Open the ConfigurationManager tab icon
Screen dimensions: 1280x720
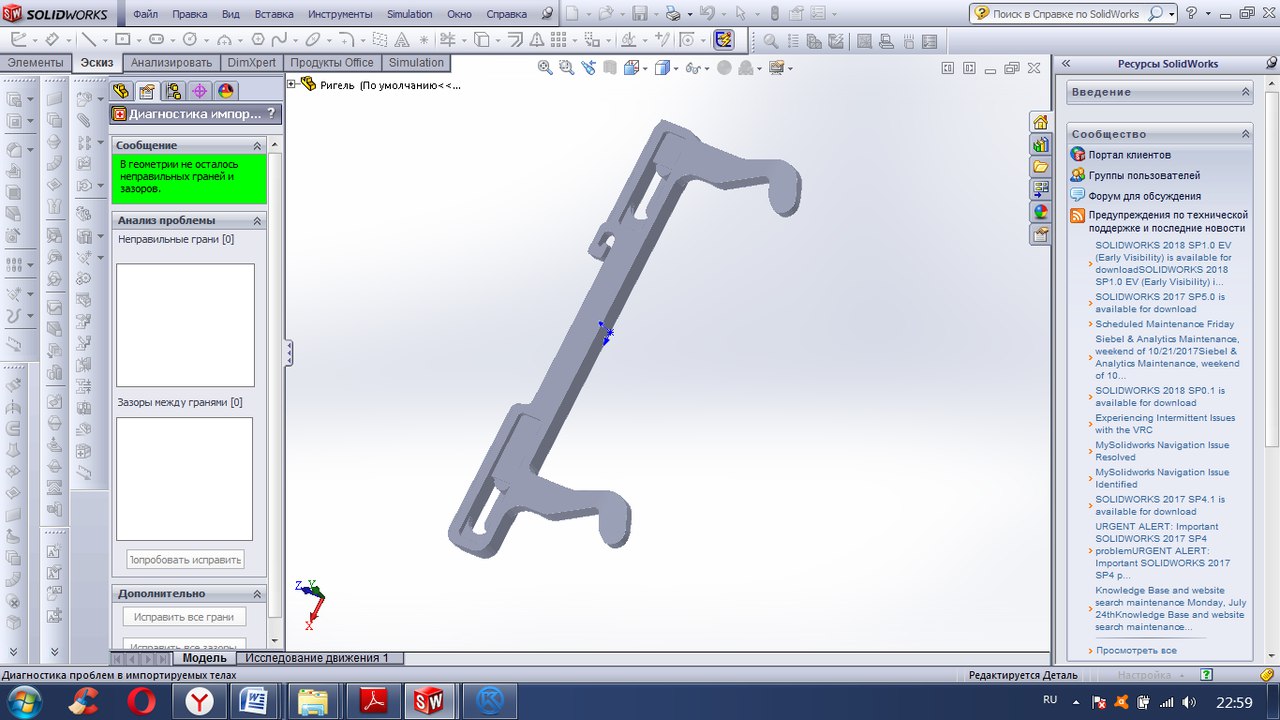(x=174, y=91)
